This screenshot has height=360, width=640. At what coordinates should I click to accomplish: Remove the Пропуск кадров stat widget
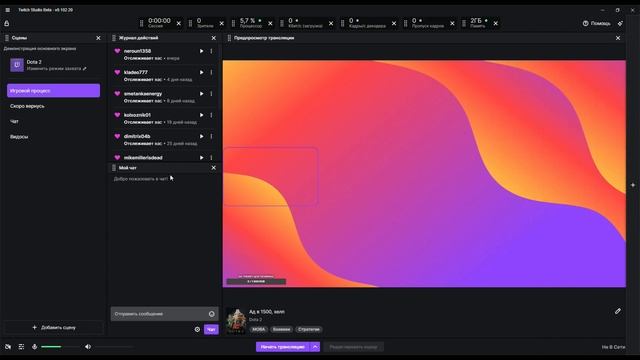click(x=452, y=23)
